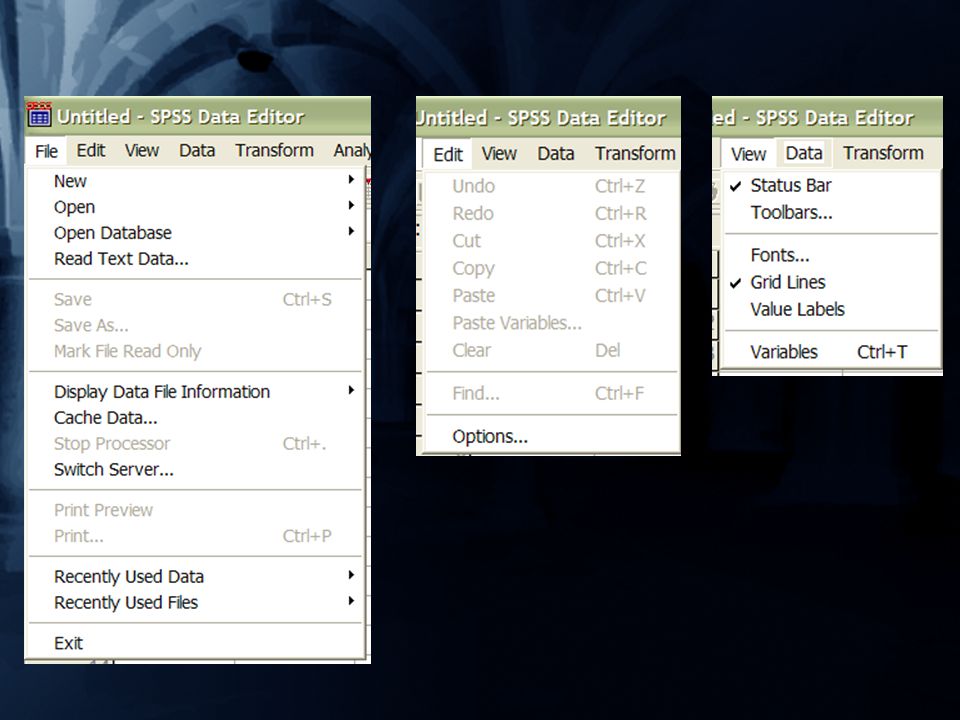Open the Edit menu in left window
The image size is (960, 720).
pyautogui.click(x=91, y=151)
